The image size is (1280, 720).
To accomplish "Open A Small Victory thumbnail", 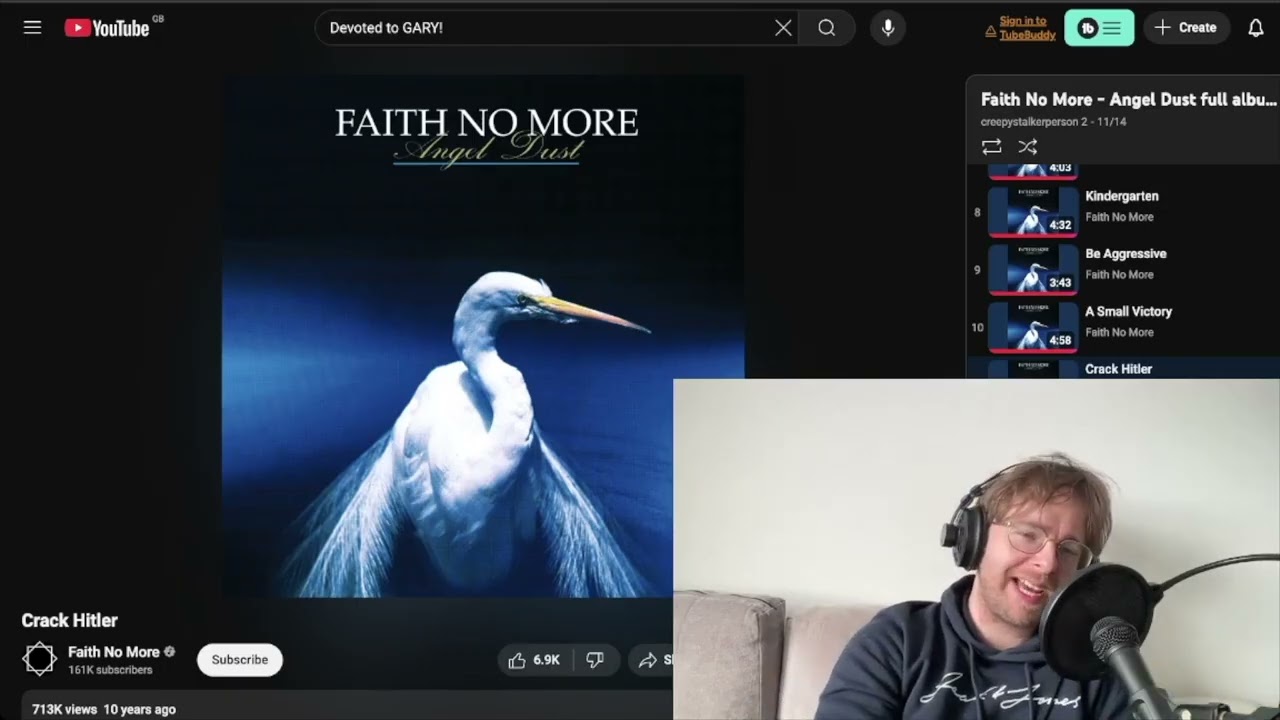I will point(1033,328).
